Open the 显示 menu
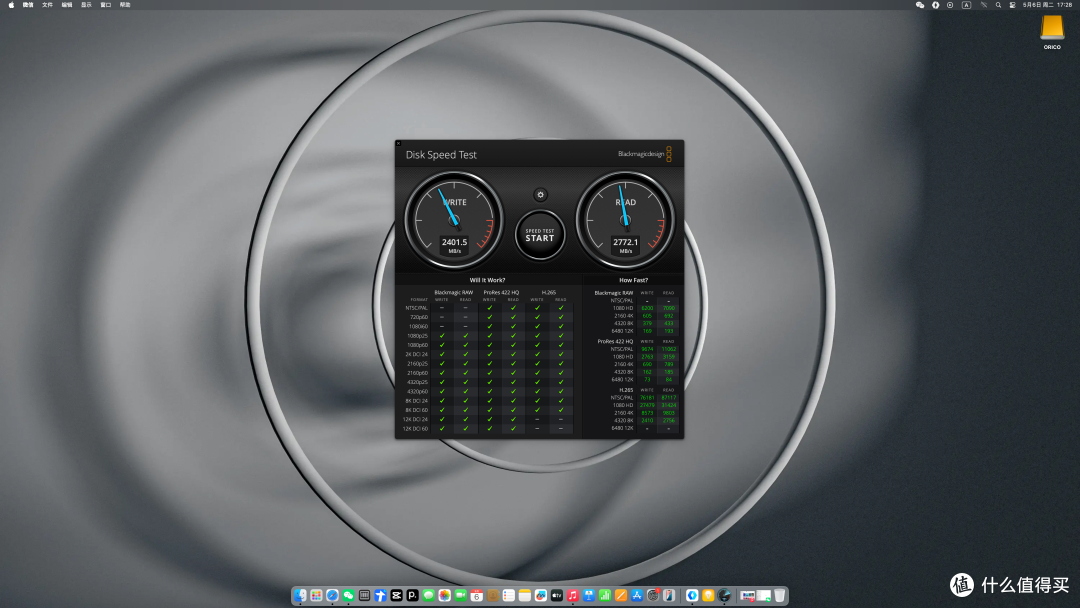Image resolution: width=1080 pixels, height=608 pixels. (x=86, y=5)
